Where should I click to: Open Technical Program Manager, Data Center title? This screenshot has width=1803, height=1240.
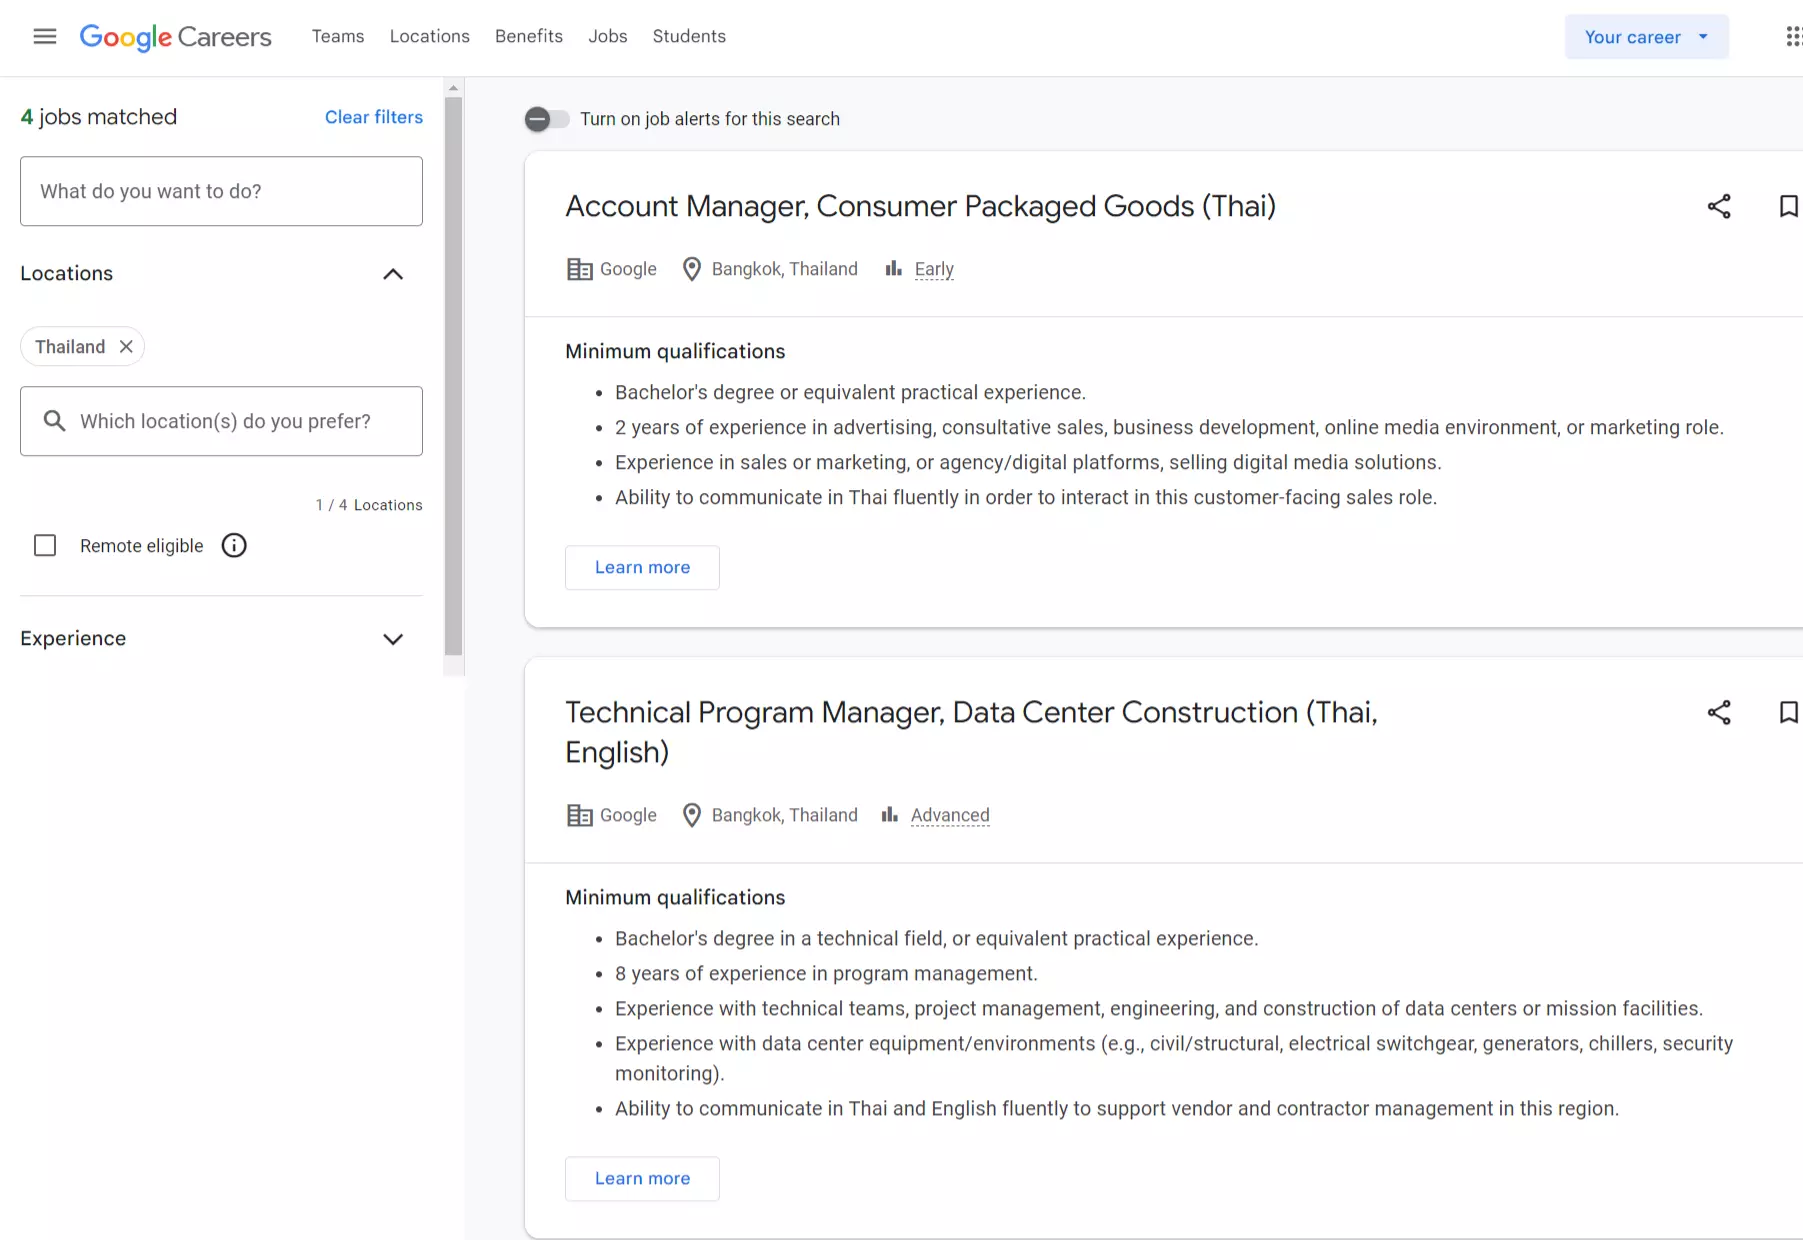pos(971,732)
